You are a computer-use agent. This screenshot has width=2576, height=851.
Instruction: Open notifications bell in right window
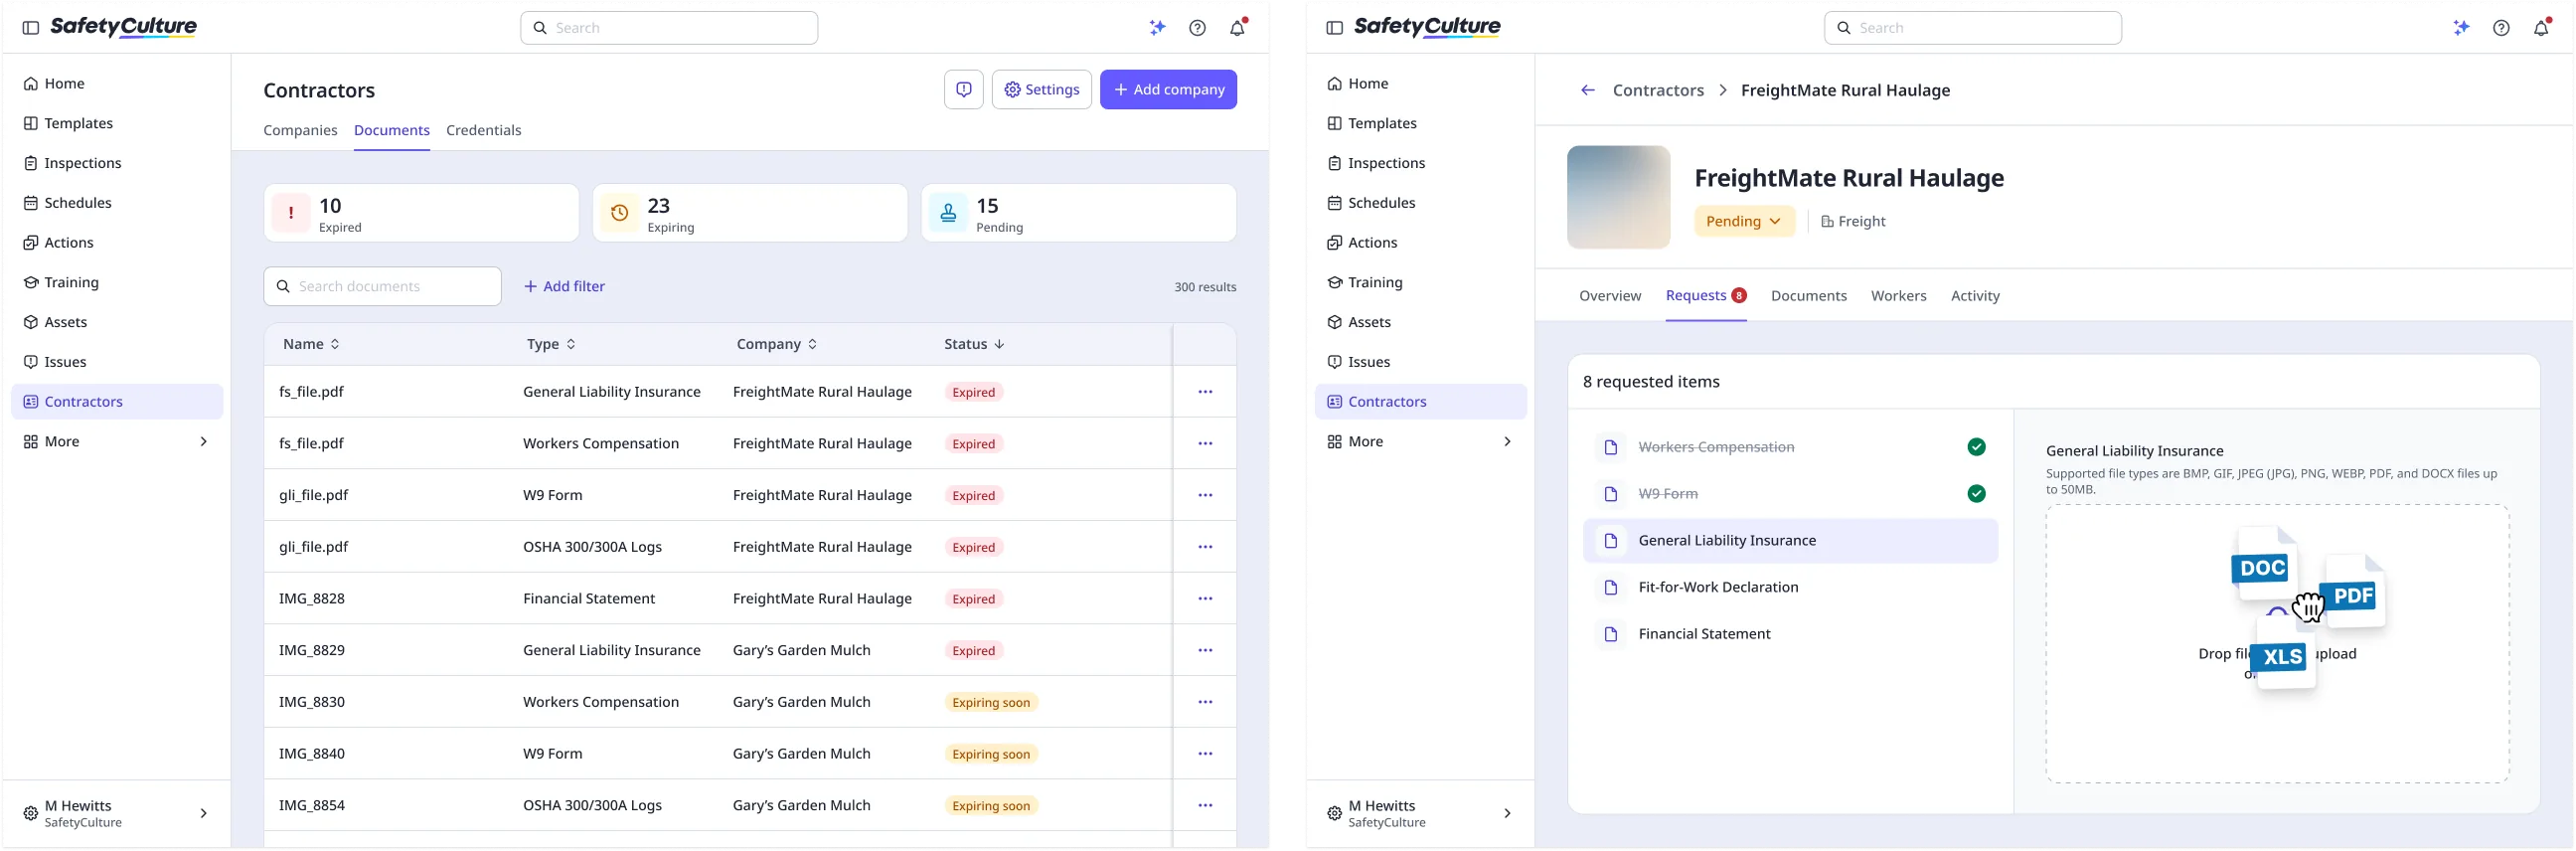(x=2541, y=28)
